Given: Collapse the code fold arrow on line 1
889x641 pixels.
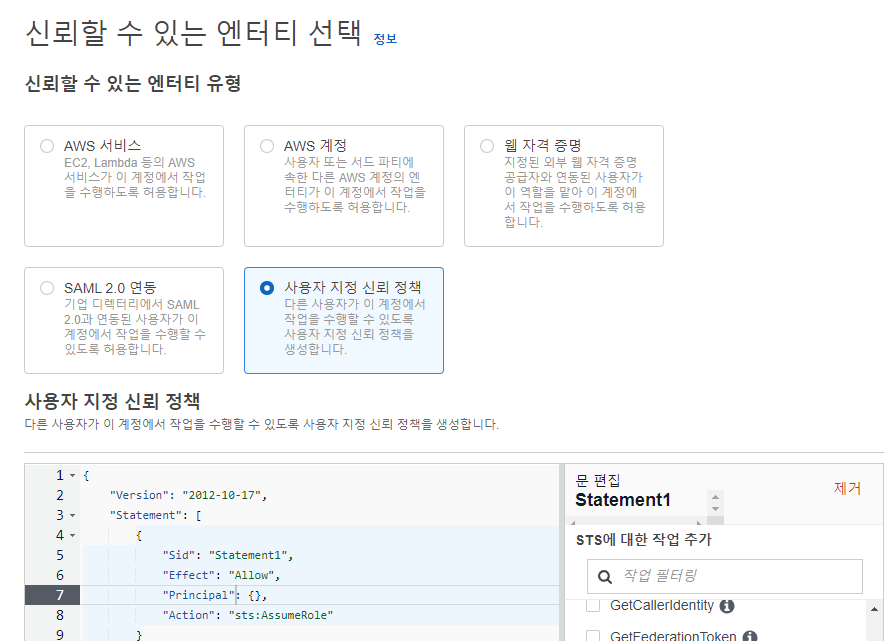Looking at the screenshot, I should (73, 476).
